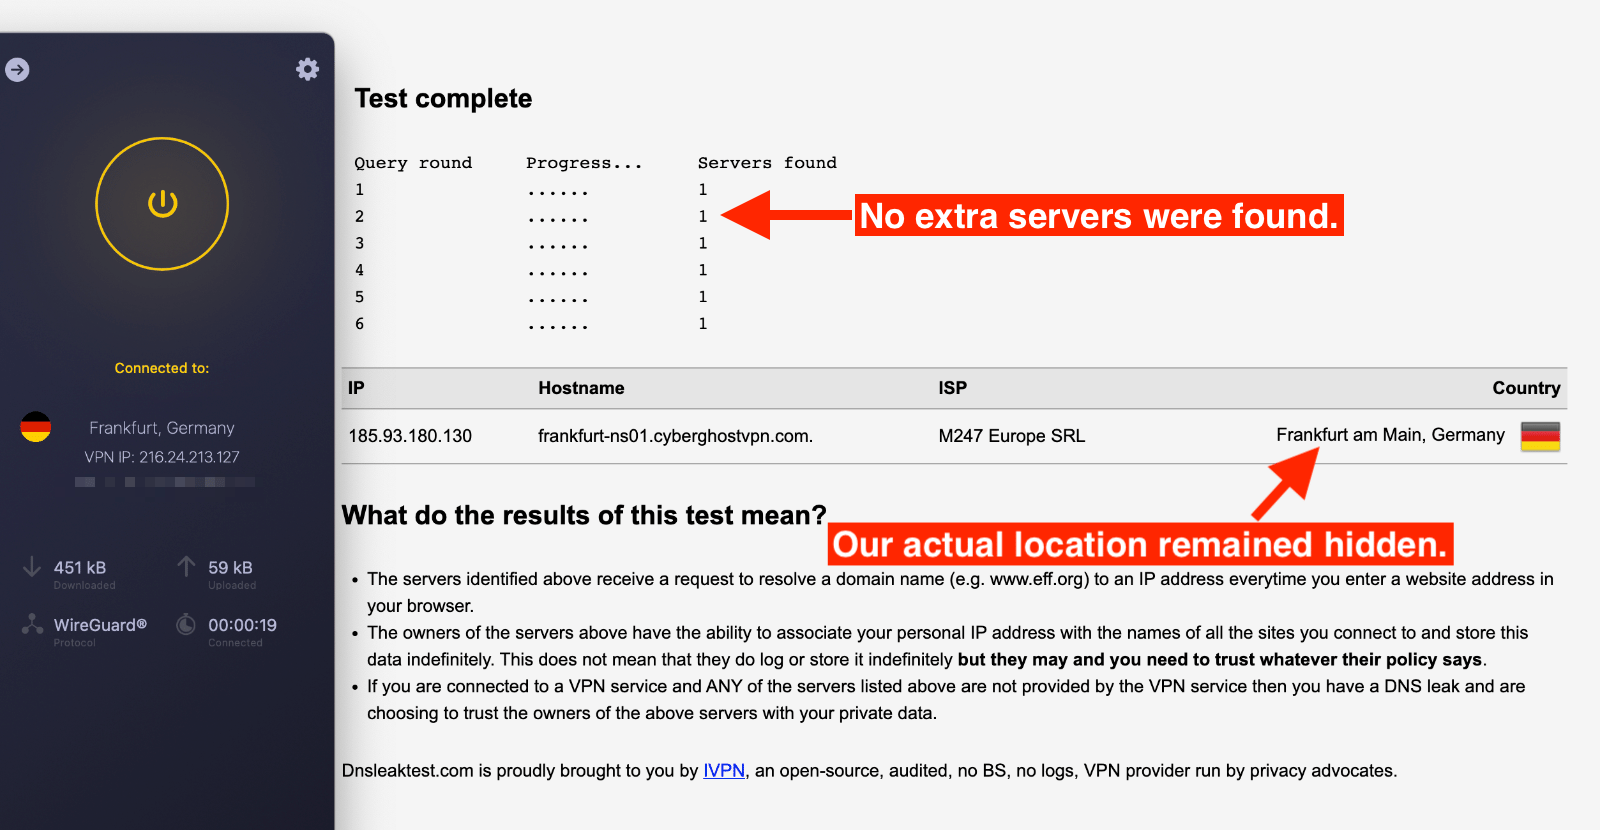
Task: Click the signal strength bar under VPN IP
Action: coord(164,482)
